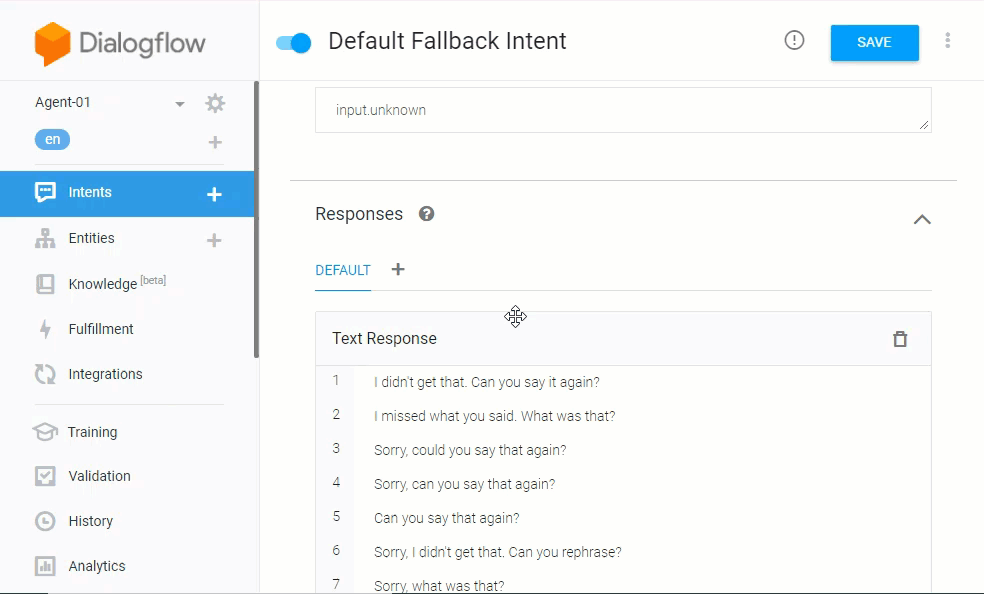Image resolution: width=984 pixels, height=594 pixels.
Task: Add a new intent with the plus button
Action: point(213,194)
